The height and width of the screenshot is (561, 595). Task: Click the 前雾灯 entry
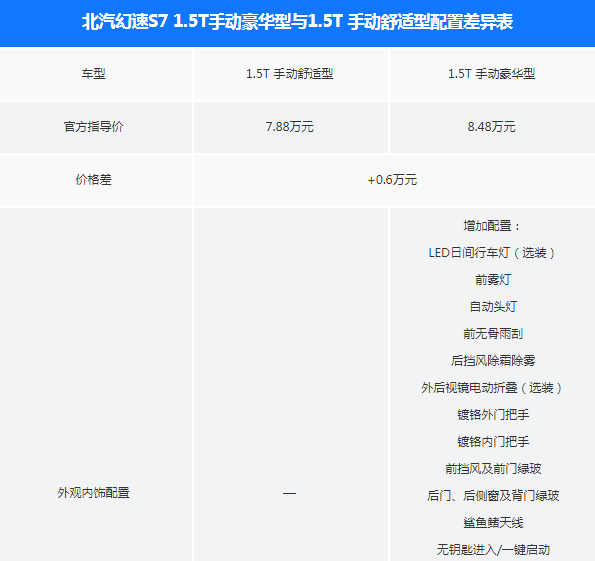coord(493,280)
